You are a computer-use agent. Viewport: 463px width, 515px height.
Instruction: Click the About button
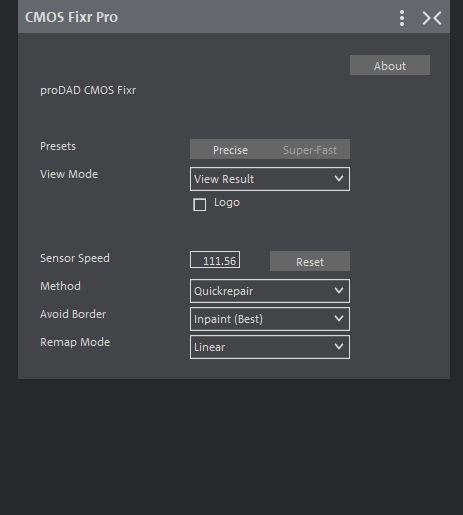tap(390, 65)
